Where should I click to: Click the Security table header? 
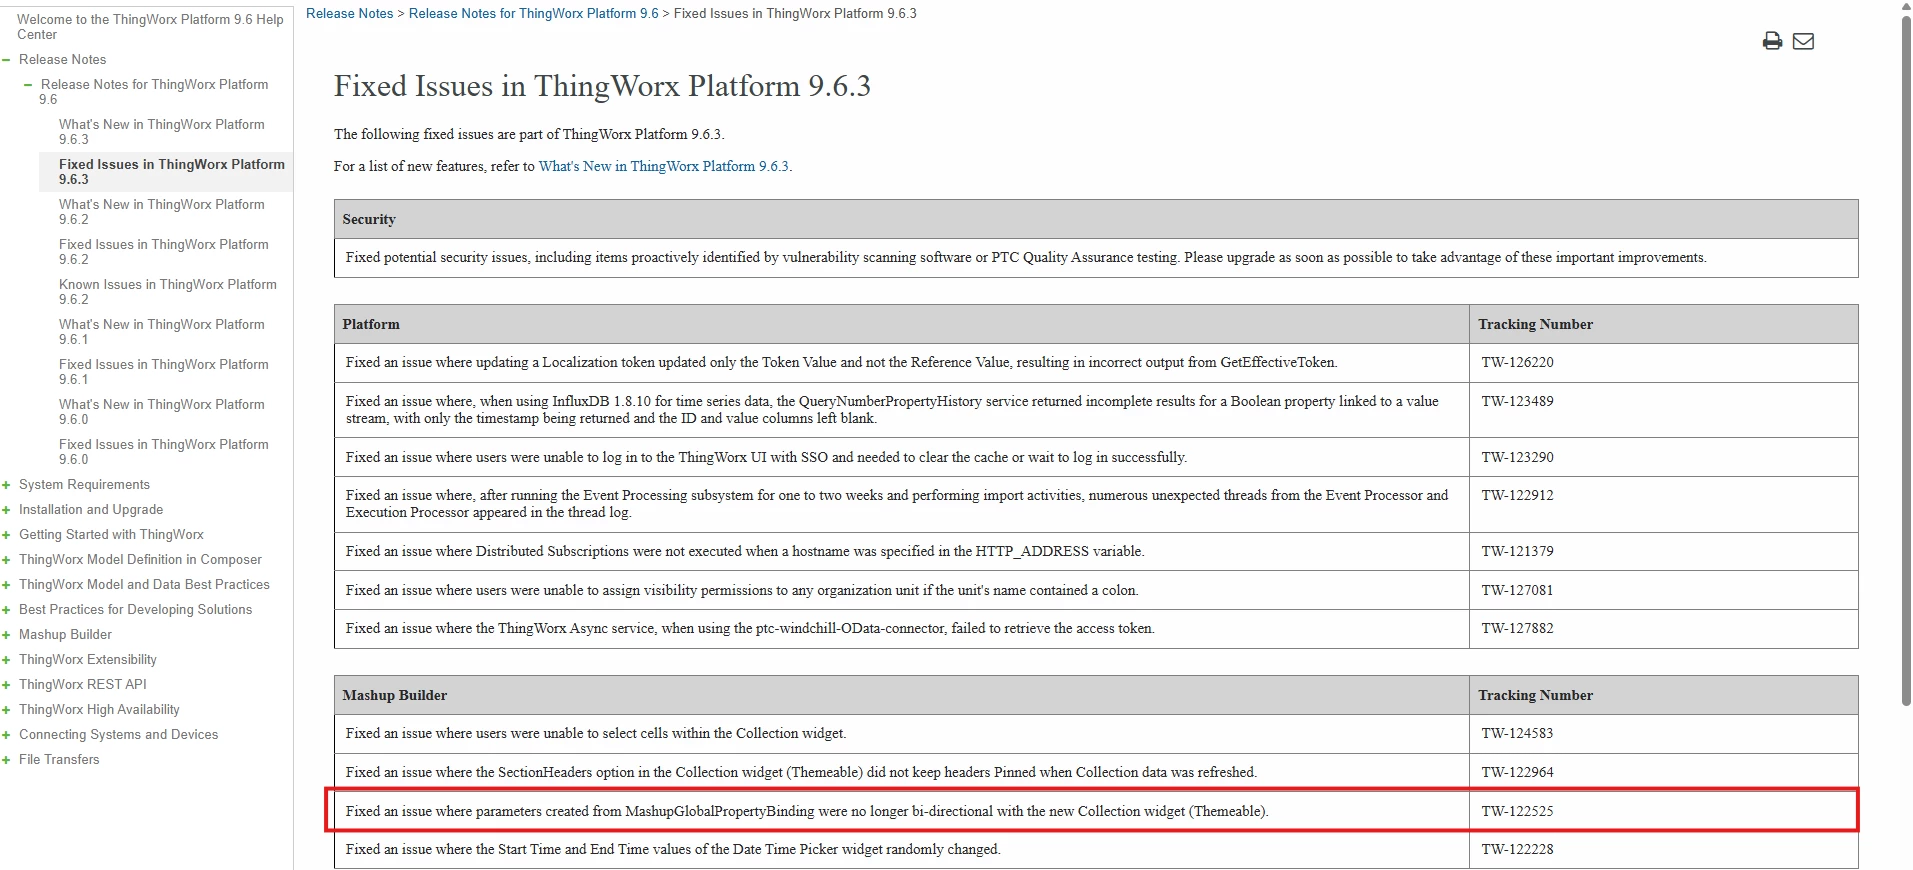(1096, 219)
